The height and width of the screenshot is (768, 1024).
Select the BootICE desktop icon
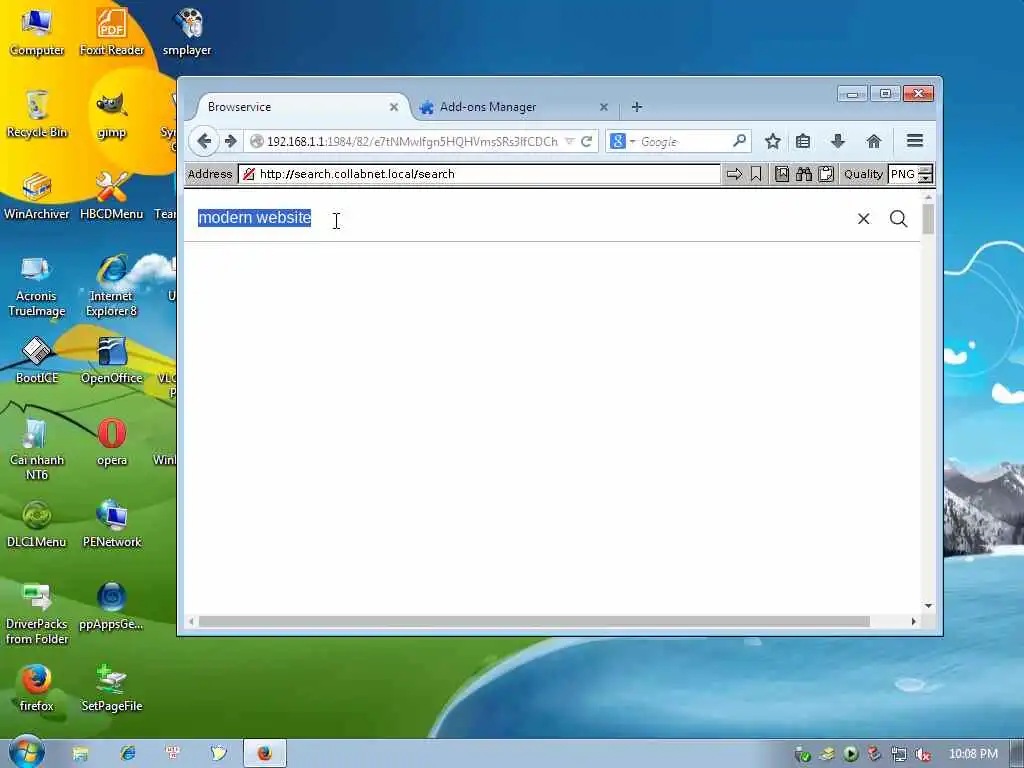(x=37, y=360)
